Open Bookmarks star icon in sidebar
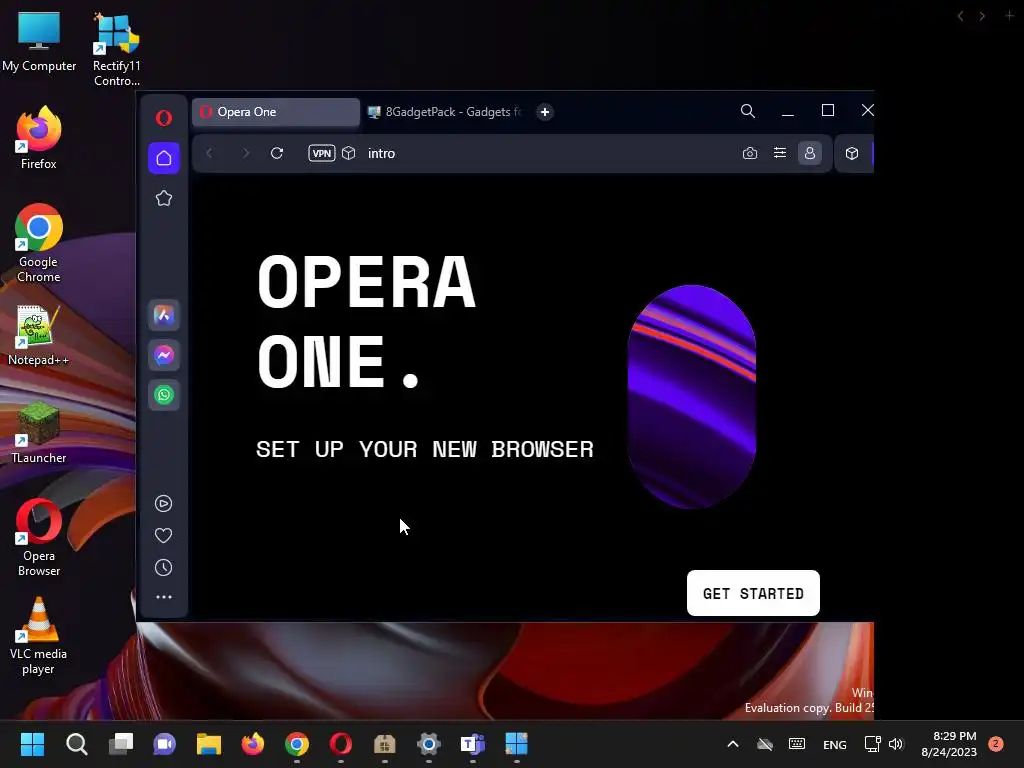 pyautogui.click(x=164, y=198)
